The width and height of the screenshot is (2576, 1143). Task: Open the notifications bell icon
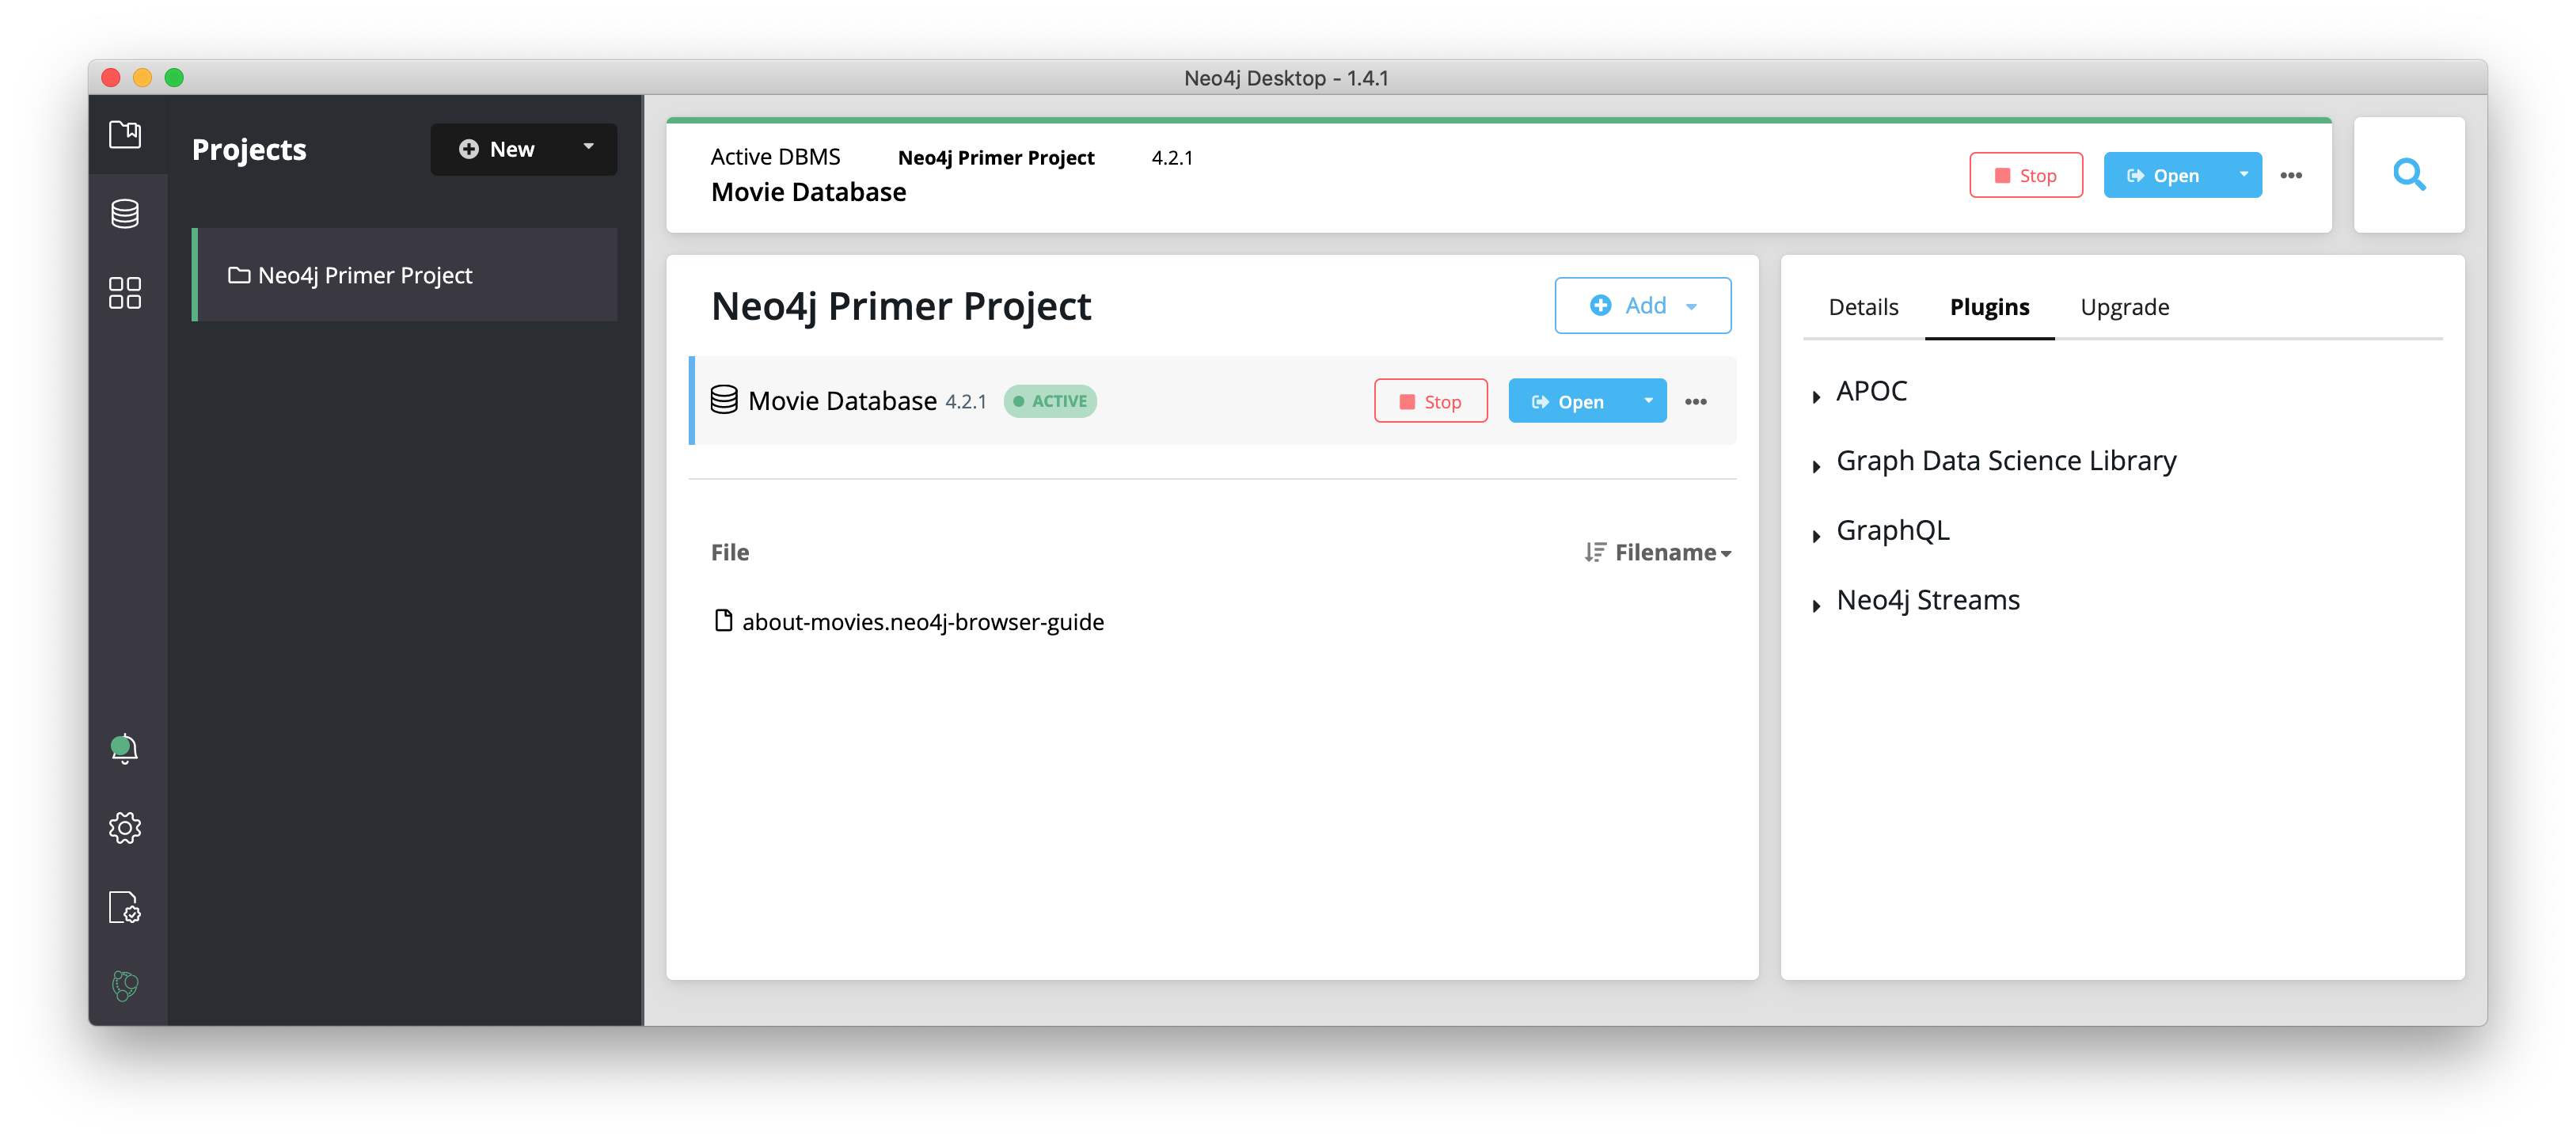[x=124, y=749]
